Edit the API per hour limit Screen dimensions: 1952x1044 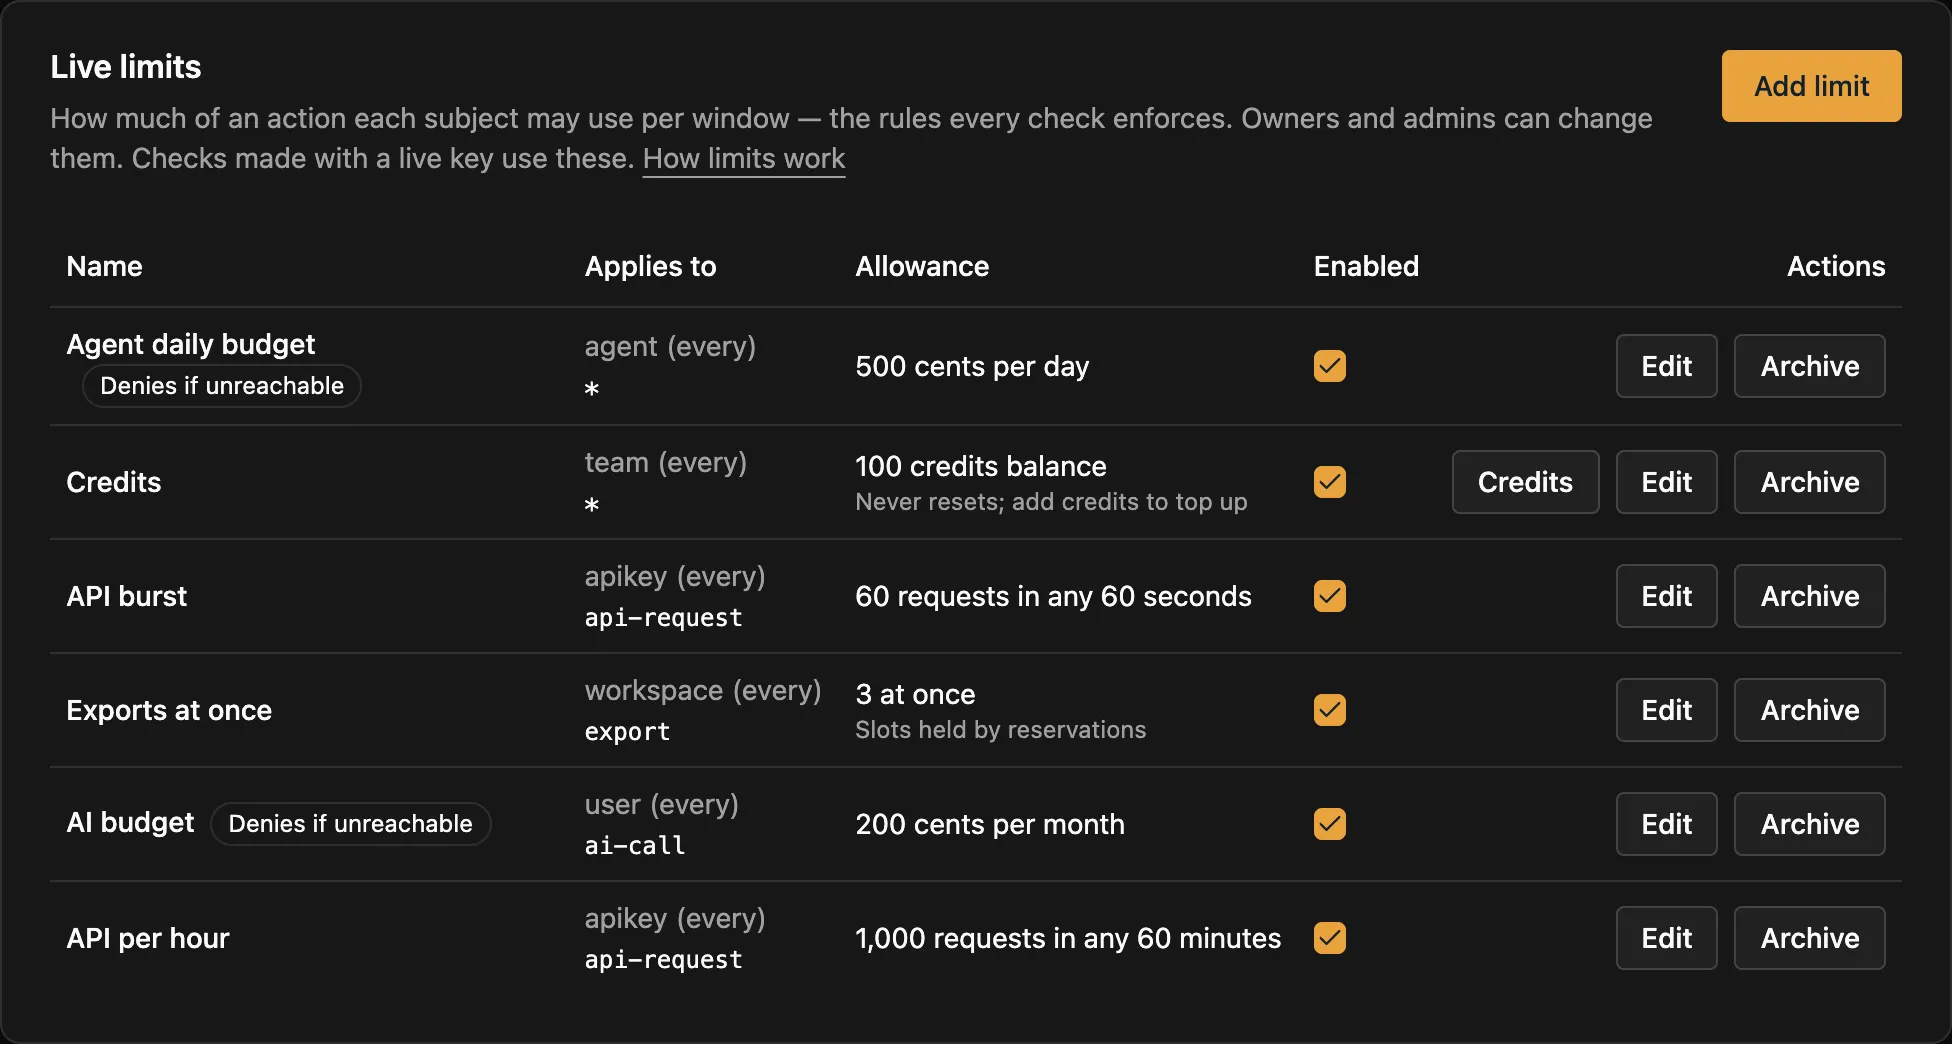click(1666, 938)
